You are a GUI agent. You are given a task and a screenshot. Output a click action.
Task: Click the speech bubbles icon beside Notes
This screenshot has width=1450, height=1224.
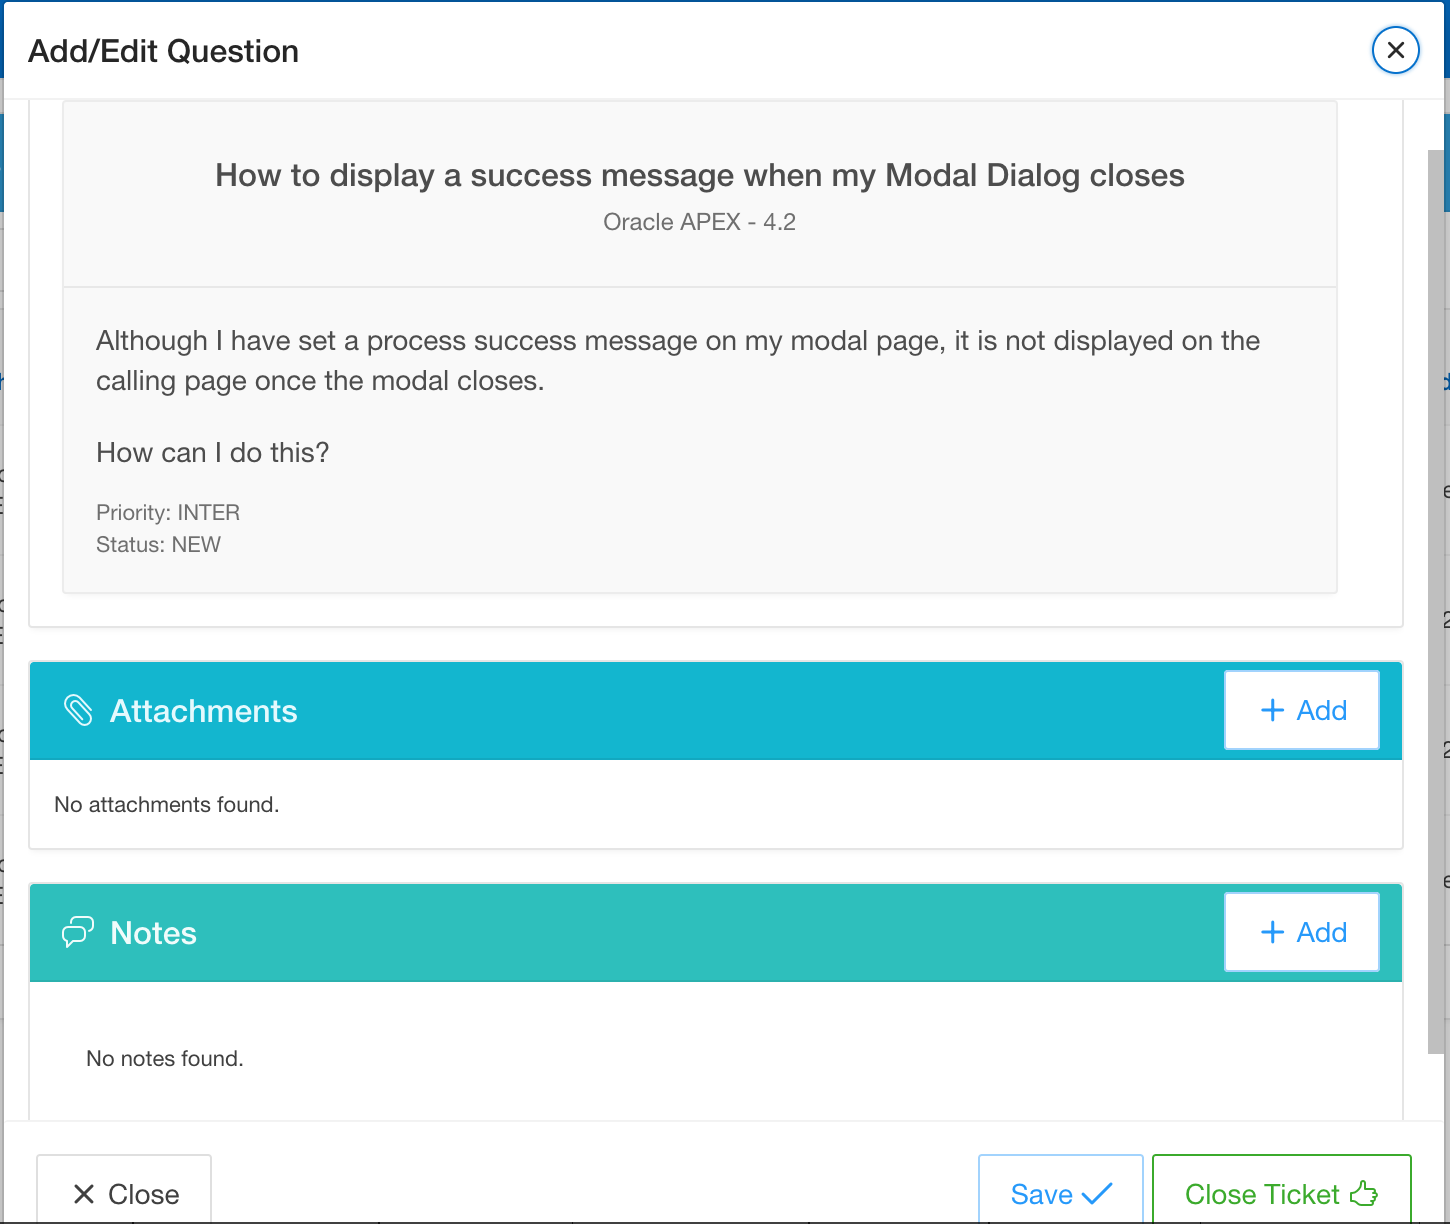(78, 932)
